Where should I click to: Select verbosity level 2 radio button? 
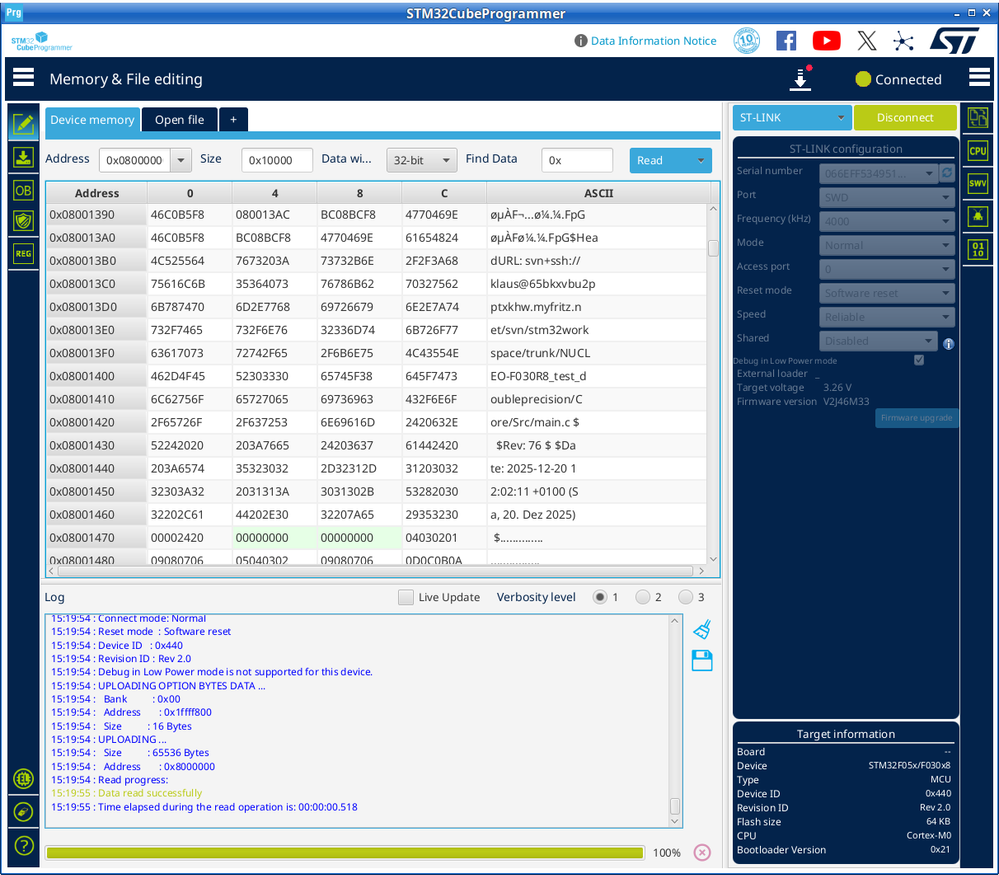[643, 597]
